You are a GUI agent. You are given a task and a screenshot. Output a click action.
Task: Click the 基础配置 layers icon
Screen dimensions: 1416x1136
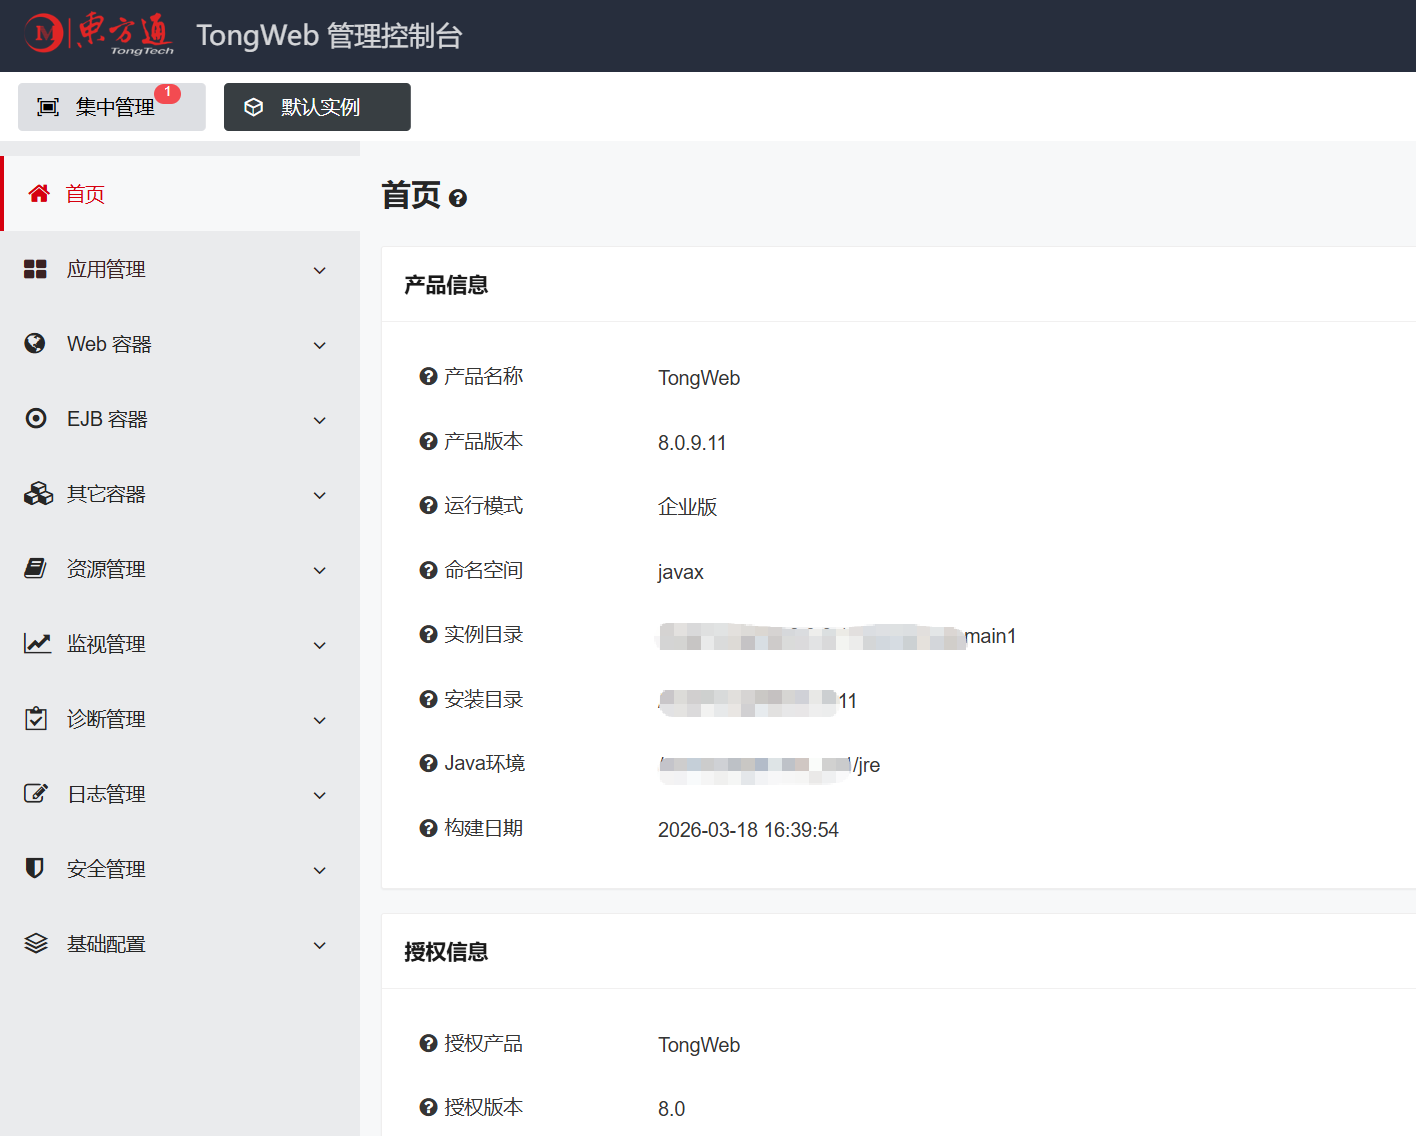(x=36, y=943)
